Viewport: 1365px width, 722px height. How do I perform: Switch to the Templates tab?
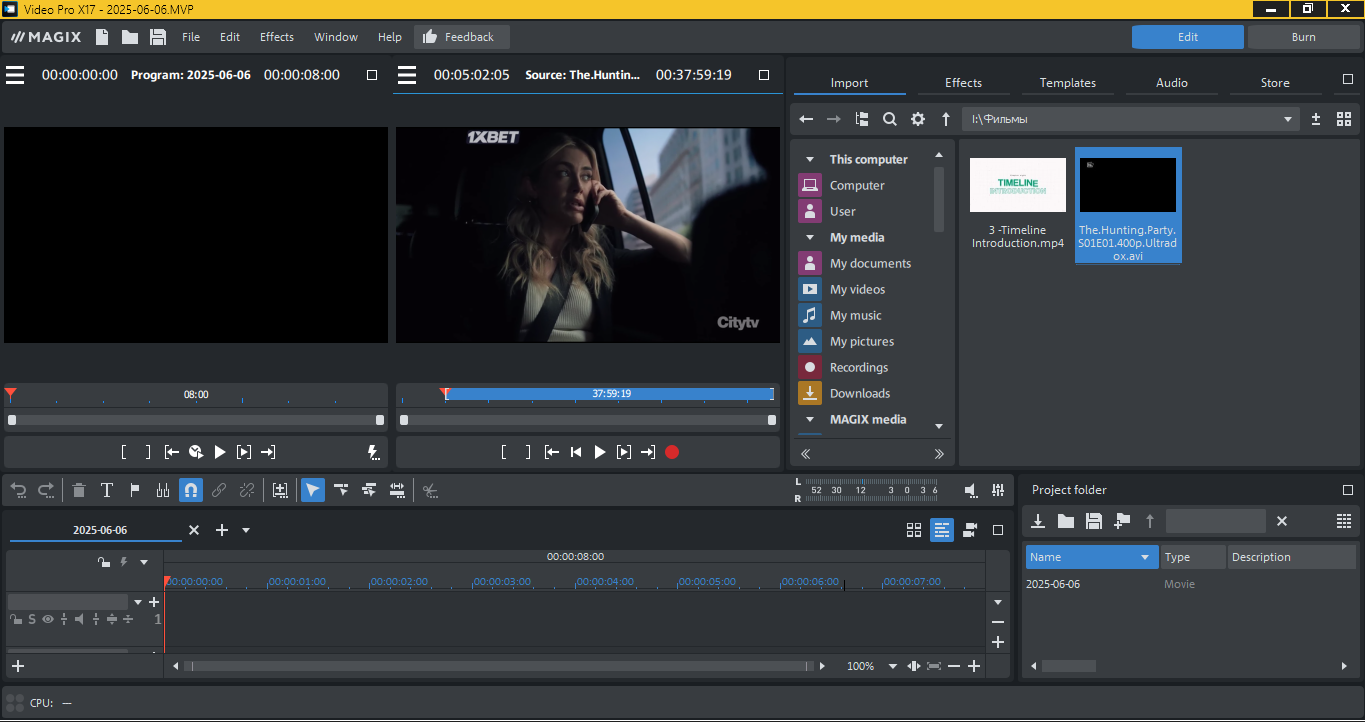(x=1067, y=83)
